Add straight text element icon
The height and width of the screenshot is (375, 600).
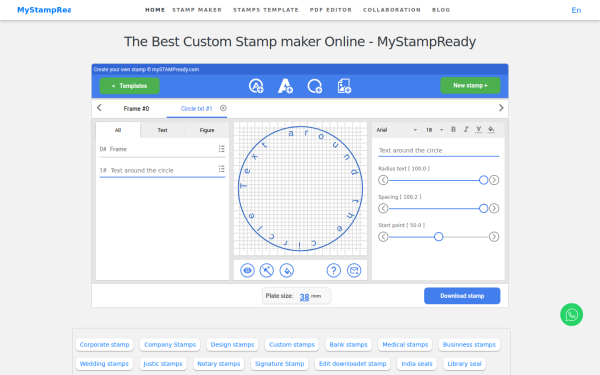point(285,86)
